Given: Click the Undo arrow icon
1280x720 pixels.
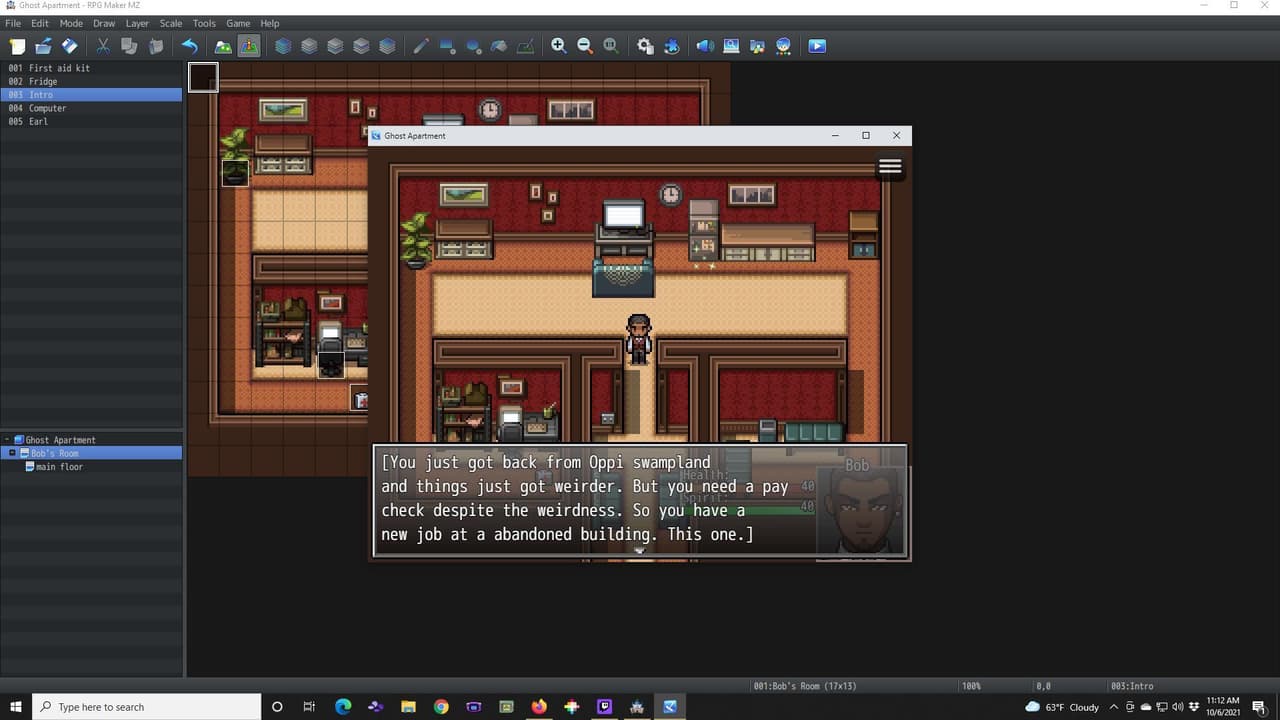Looking at the screenshot, I should click(189, 46).
